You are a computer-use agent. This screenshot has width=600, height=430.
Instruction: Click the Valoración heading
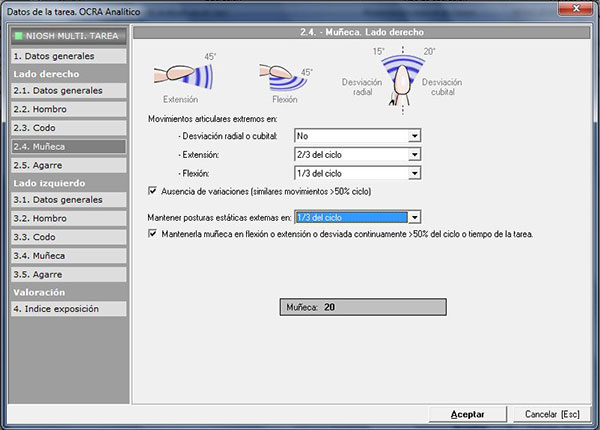39,292
